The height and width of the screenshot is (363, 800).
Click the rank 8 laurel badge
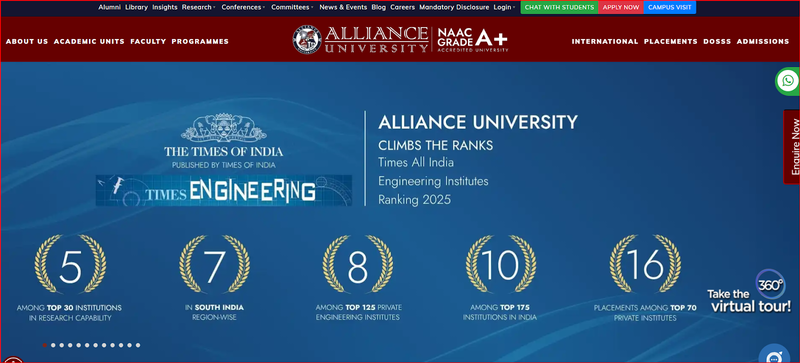click(x=358, y=264)
